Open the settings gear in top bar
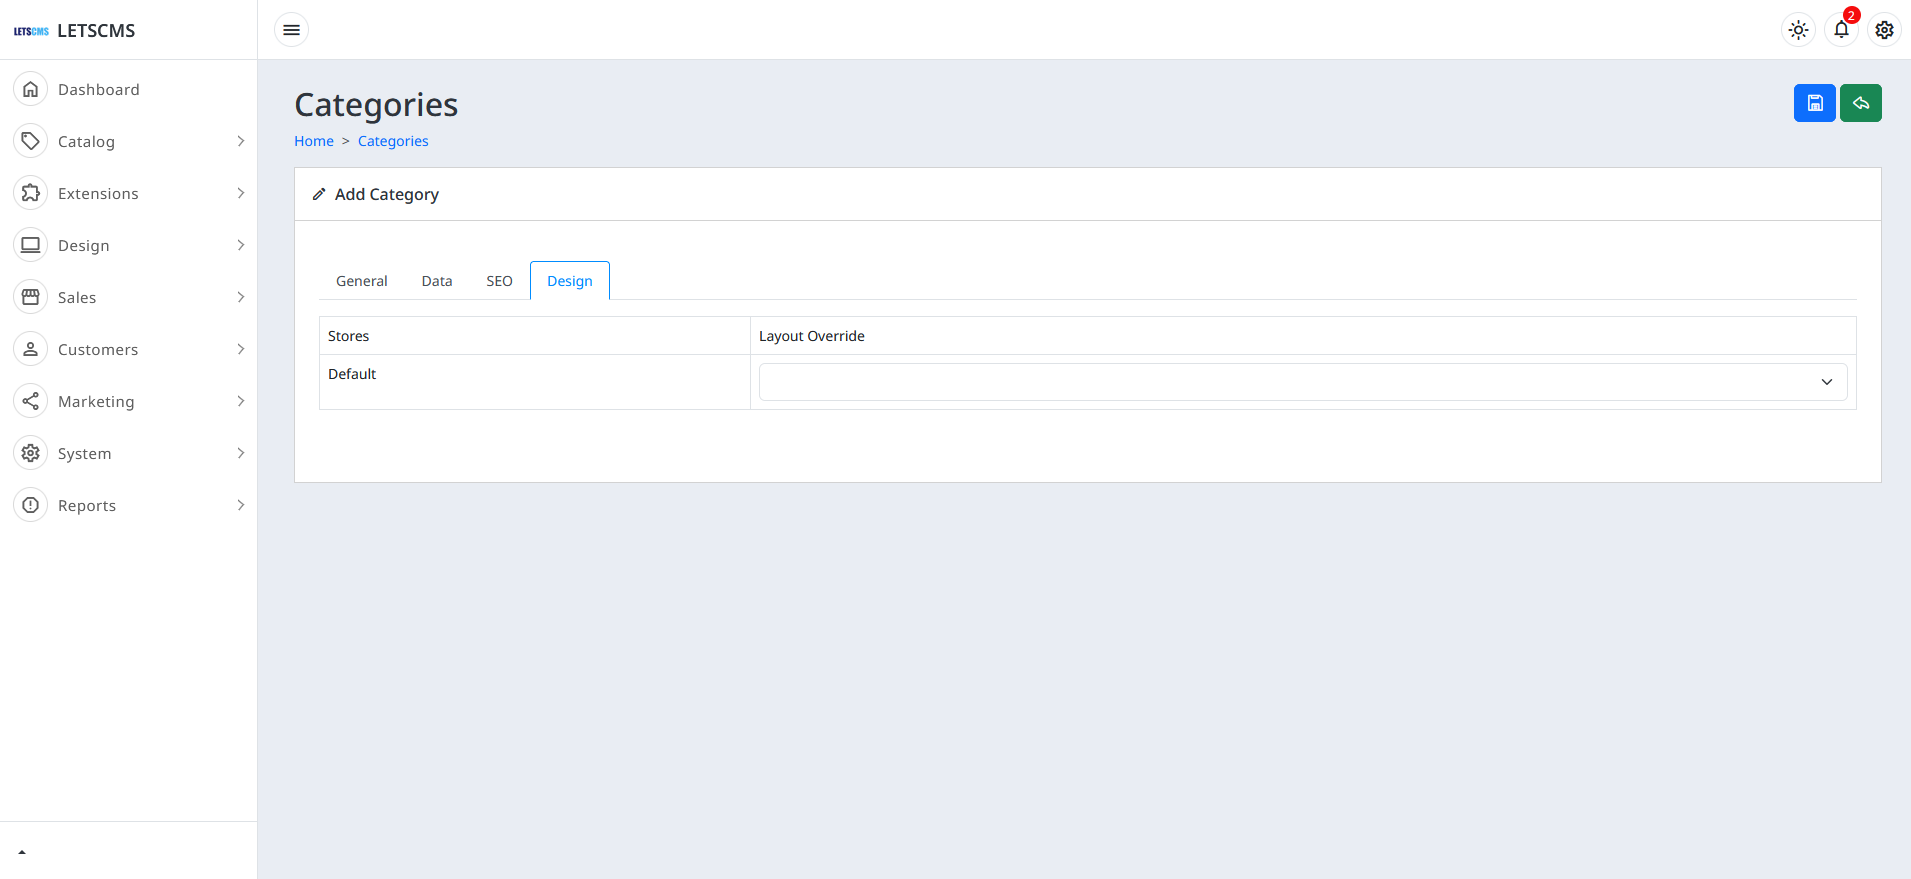The image size is (1911, 879). click(1884, 30)
